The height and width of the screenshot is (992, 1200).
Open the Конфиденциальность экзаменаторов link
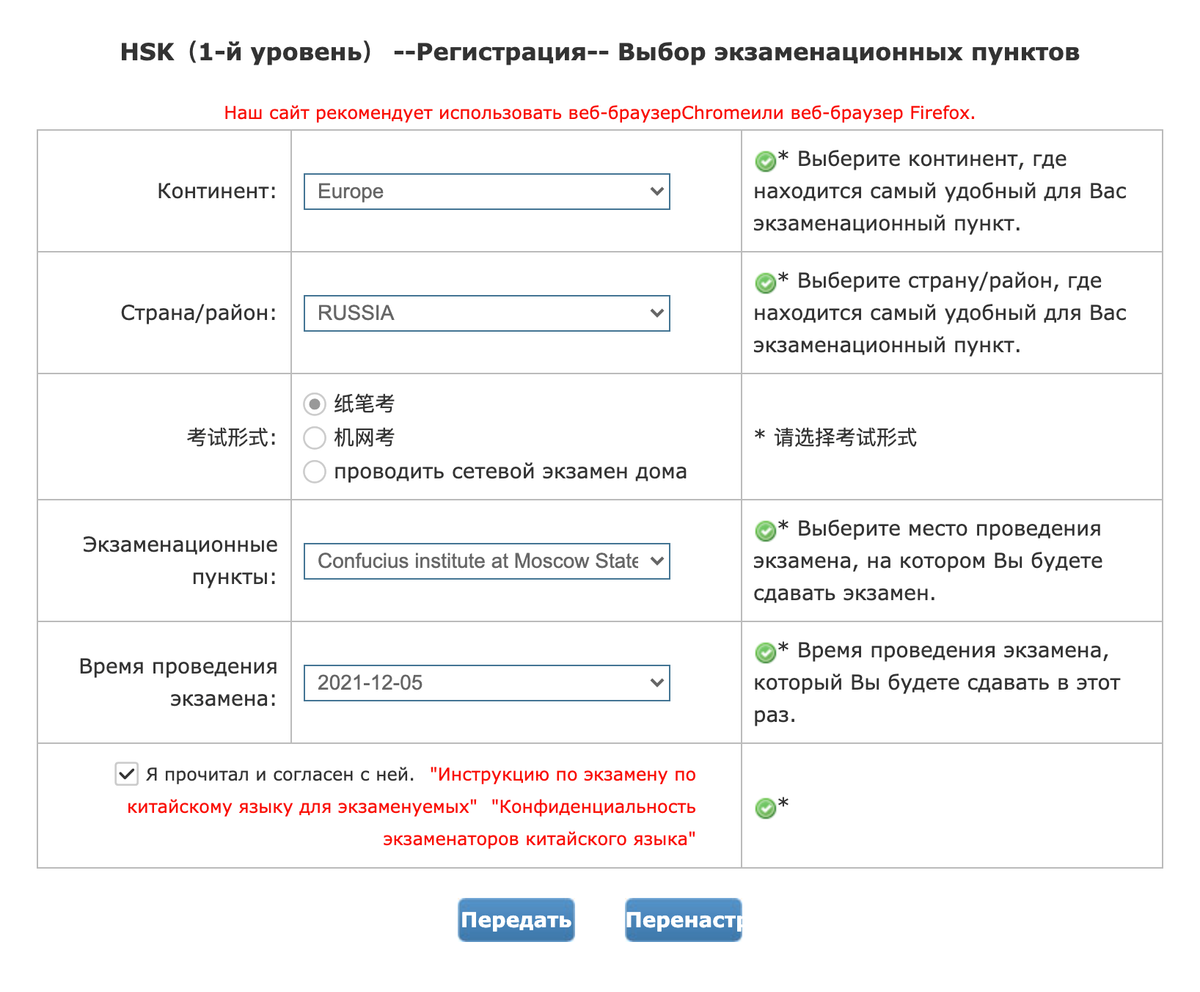540,822
